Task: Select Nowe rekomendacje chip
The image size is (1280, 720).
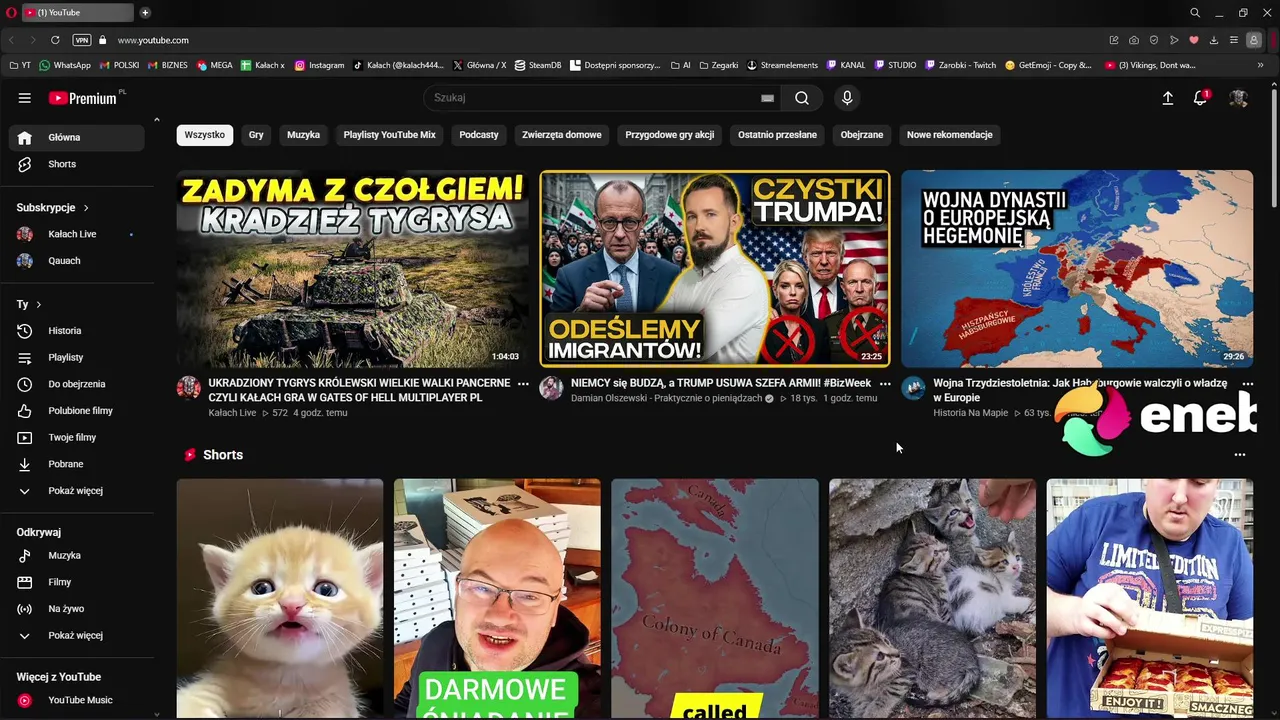Action: (x=950, y=135)
